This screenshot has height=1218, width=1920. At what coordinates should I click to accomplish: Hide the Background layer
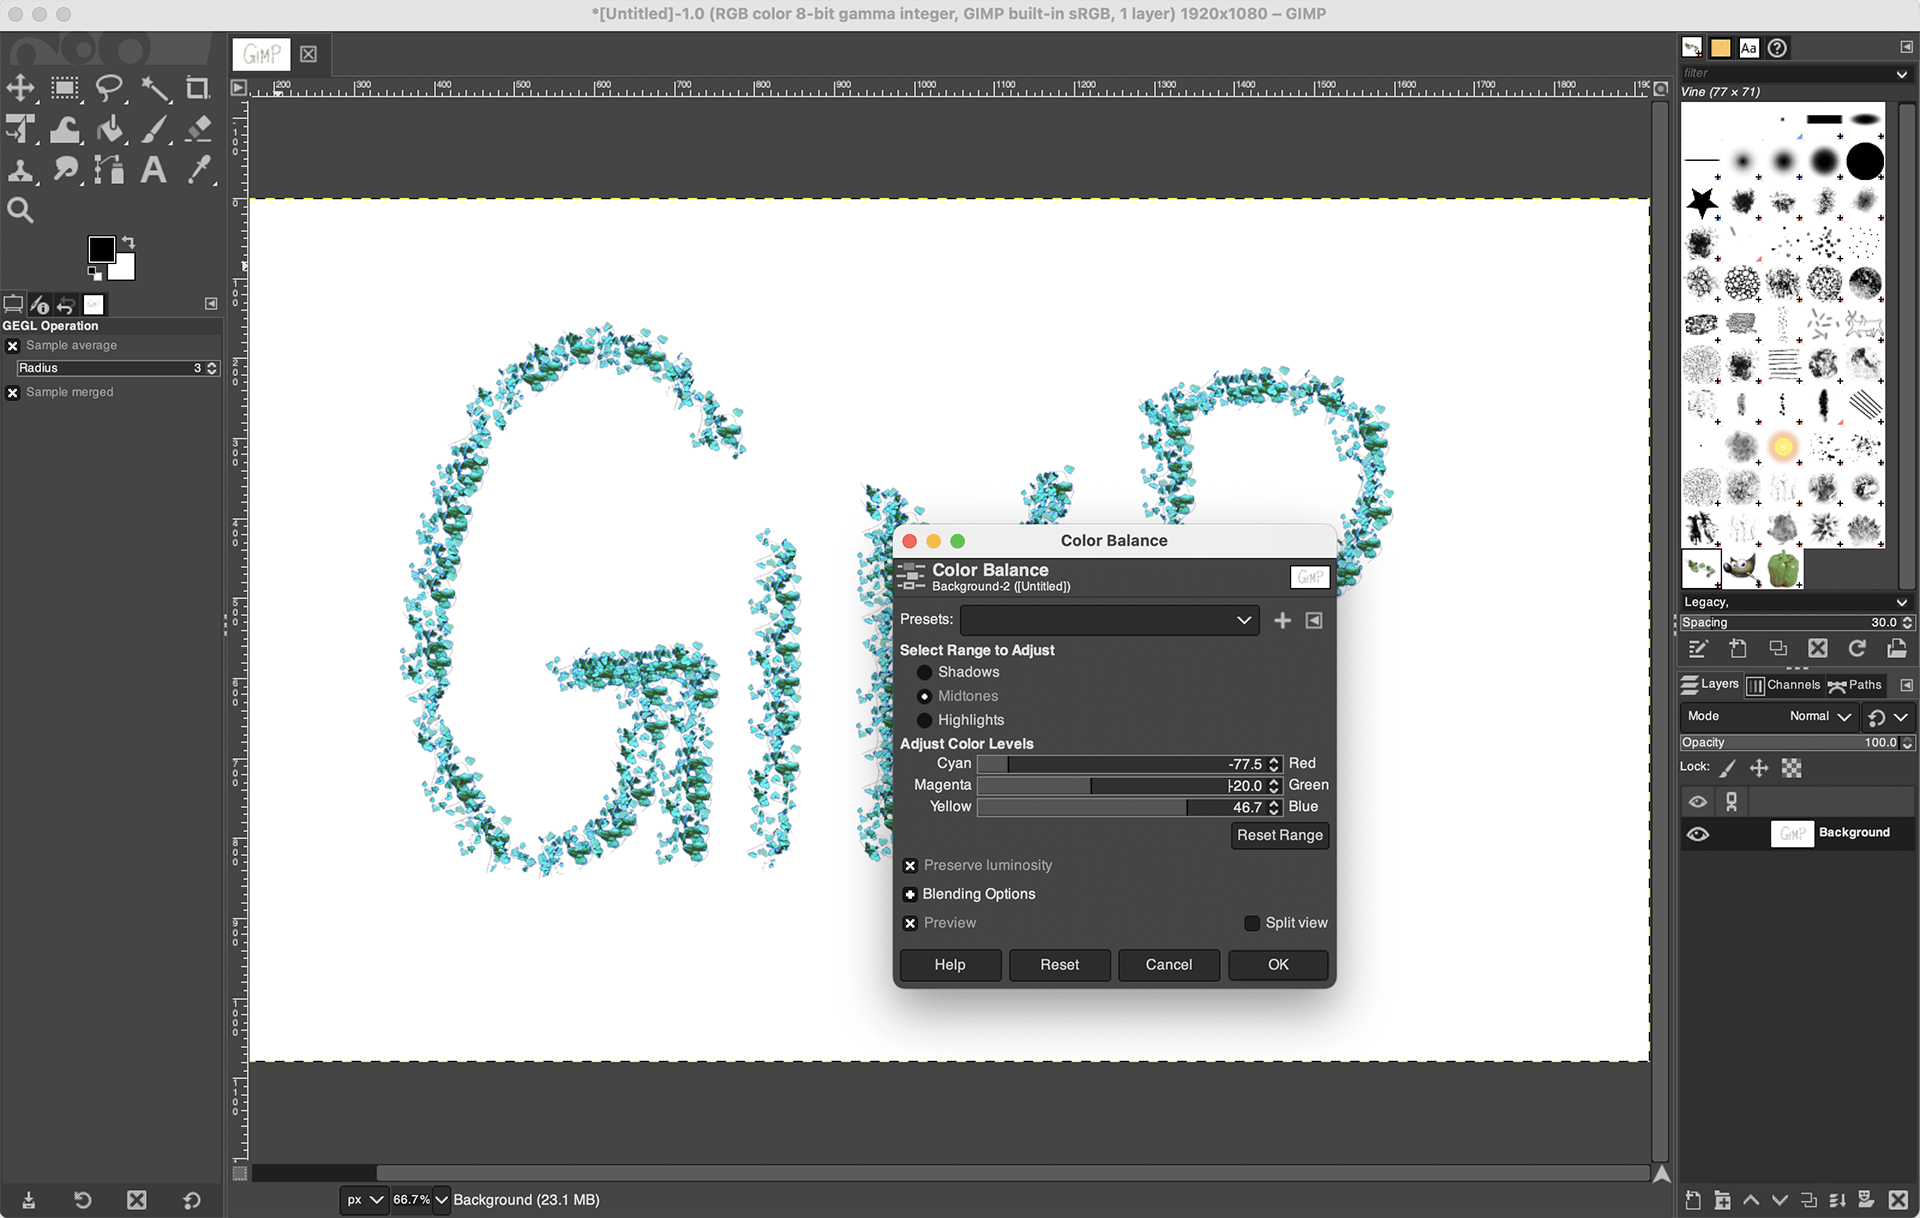pos(1698,833)
